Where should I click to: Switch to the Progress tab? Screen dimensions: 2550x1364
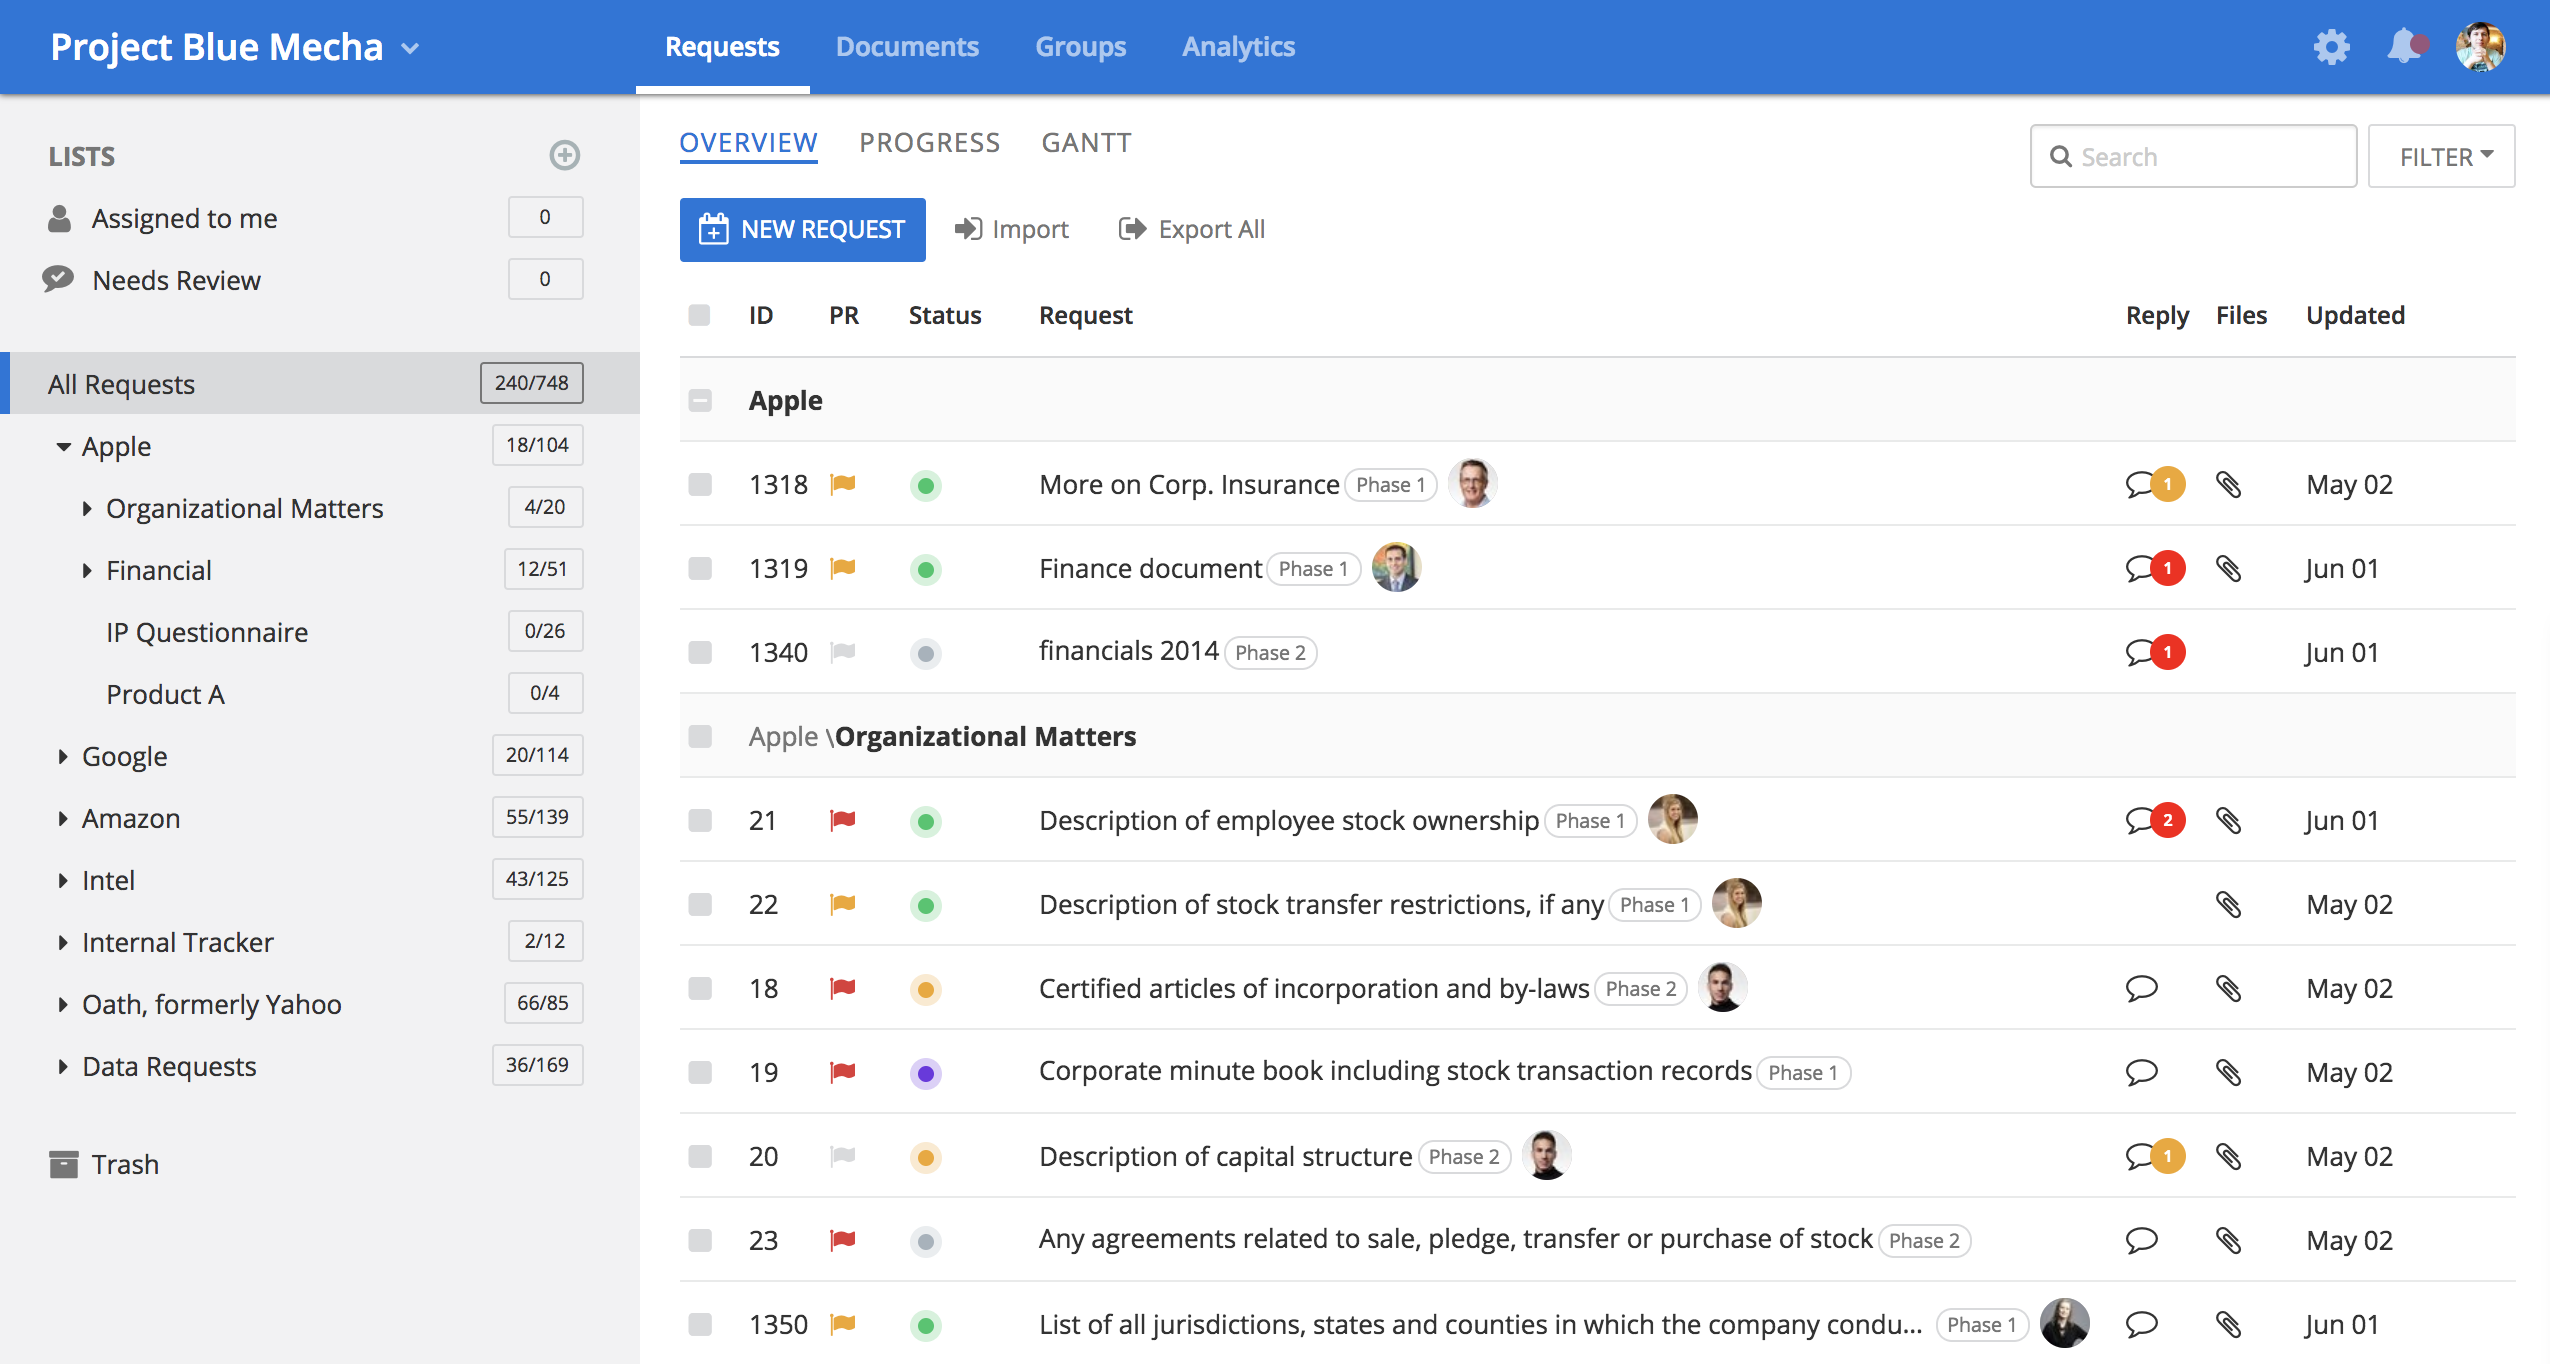(929, 143)
